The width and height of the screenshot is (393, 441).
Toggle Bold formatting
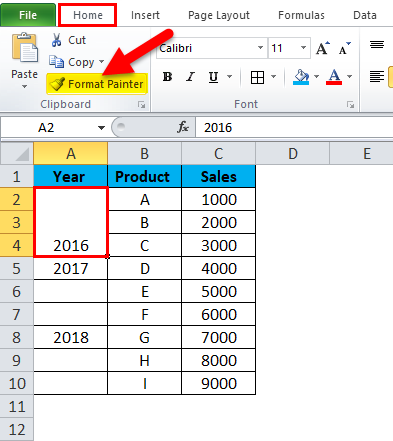167,77
